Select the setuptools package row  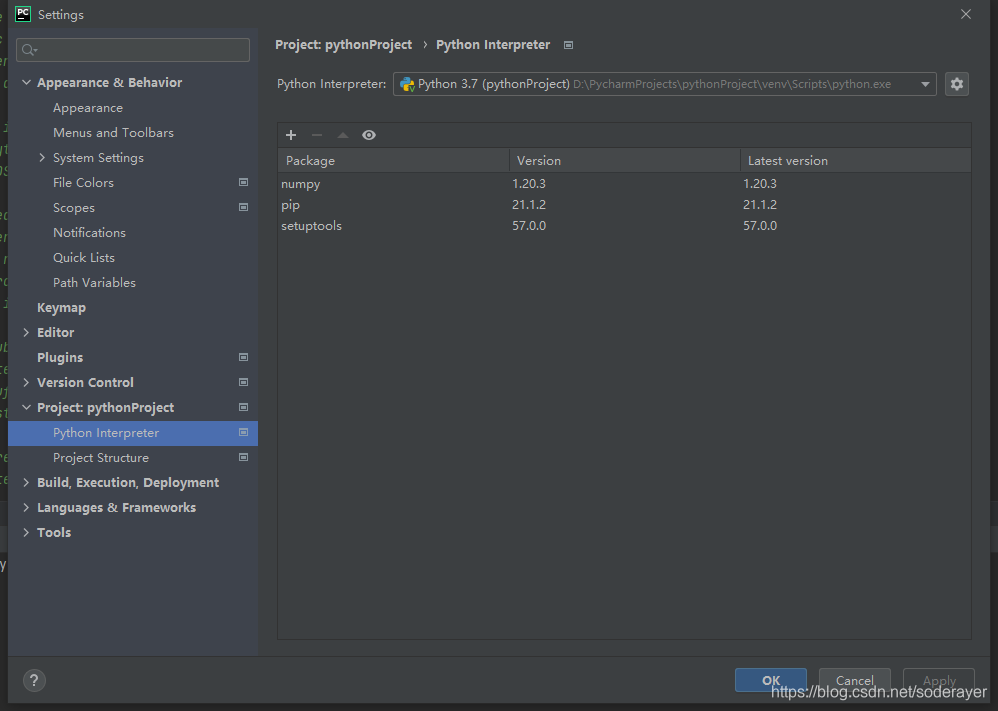(x=624, y=225)
